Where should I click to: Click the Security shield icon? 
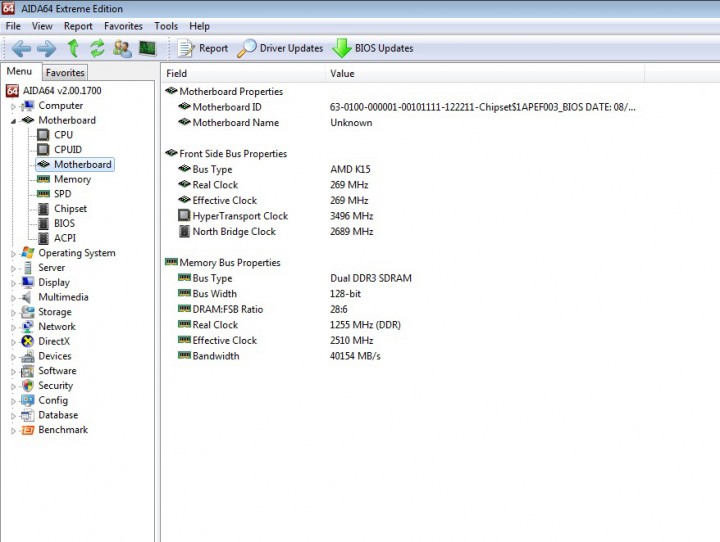28,385
